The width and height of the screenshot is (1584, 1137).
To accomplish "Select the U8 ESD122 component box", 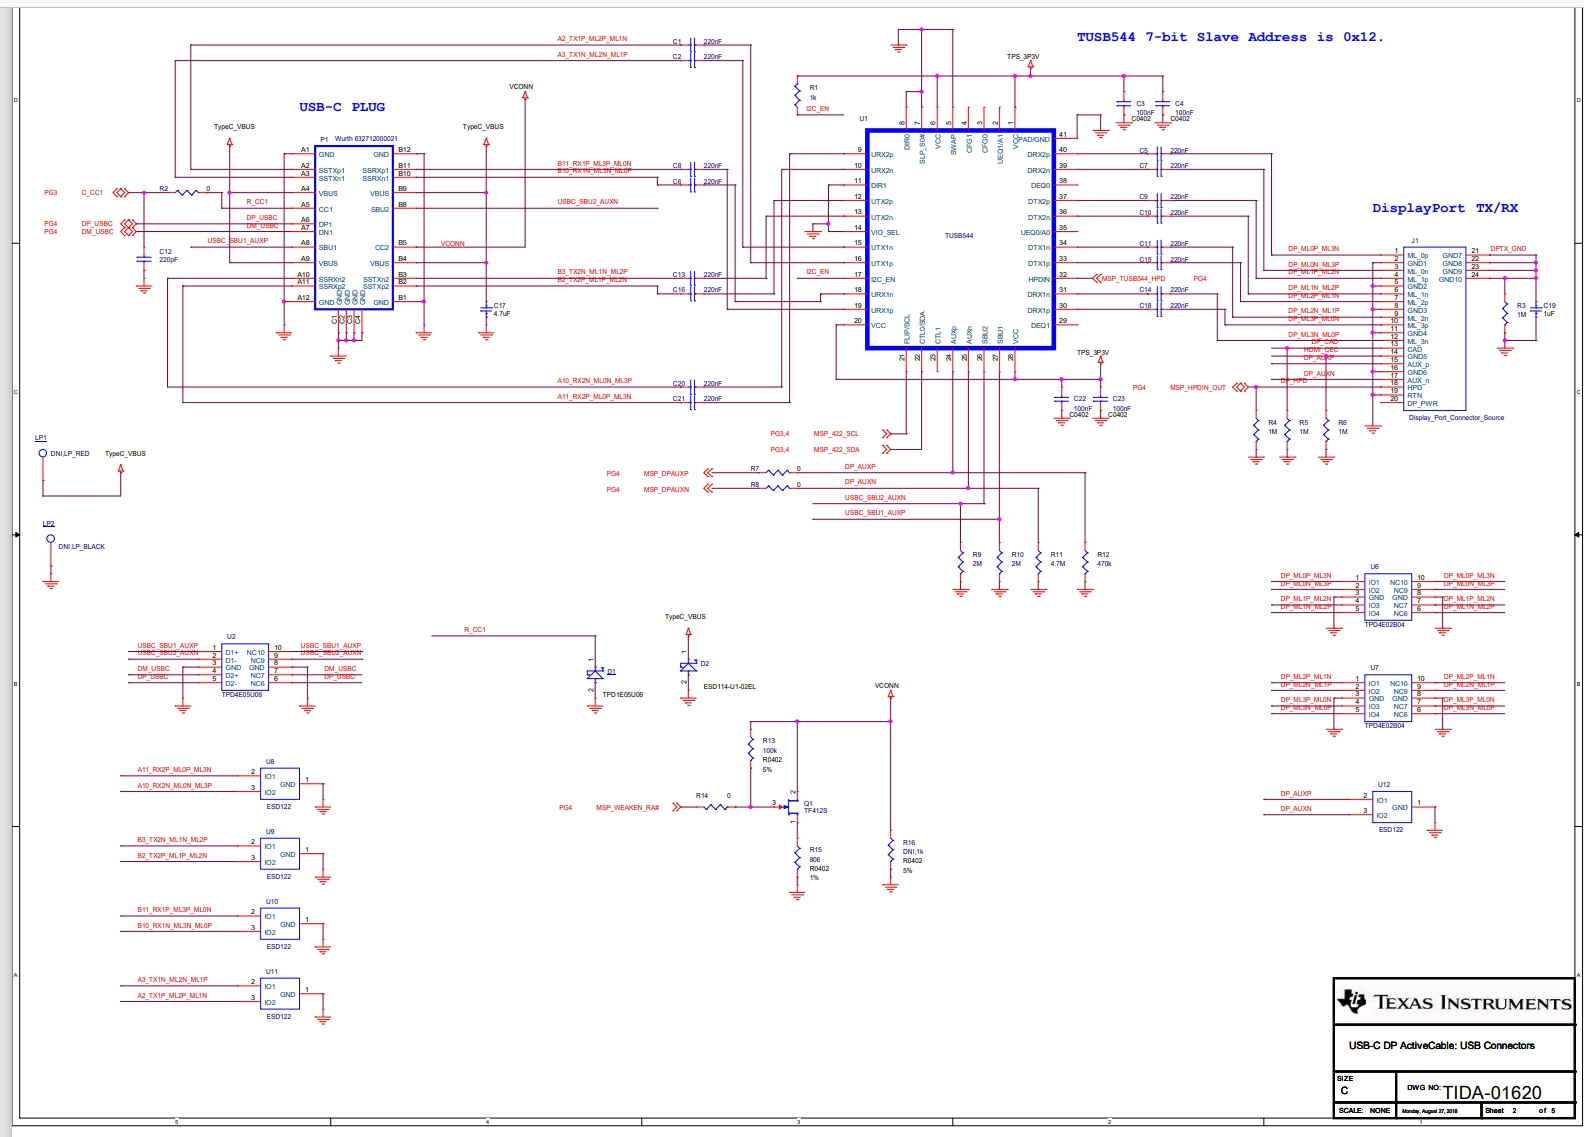I will [280, 784].
